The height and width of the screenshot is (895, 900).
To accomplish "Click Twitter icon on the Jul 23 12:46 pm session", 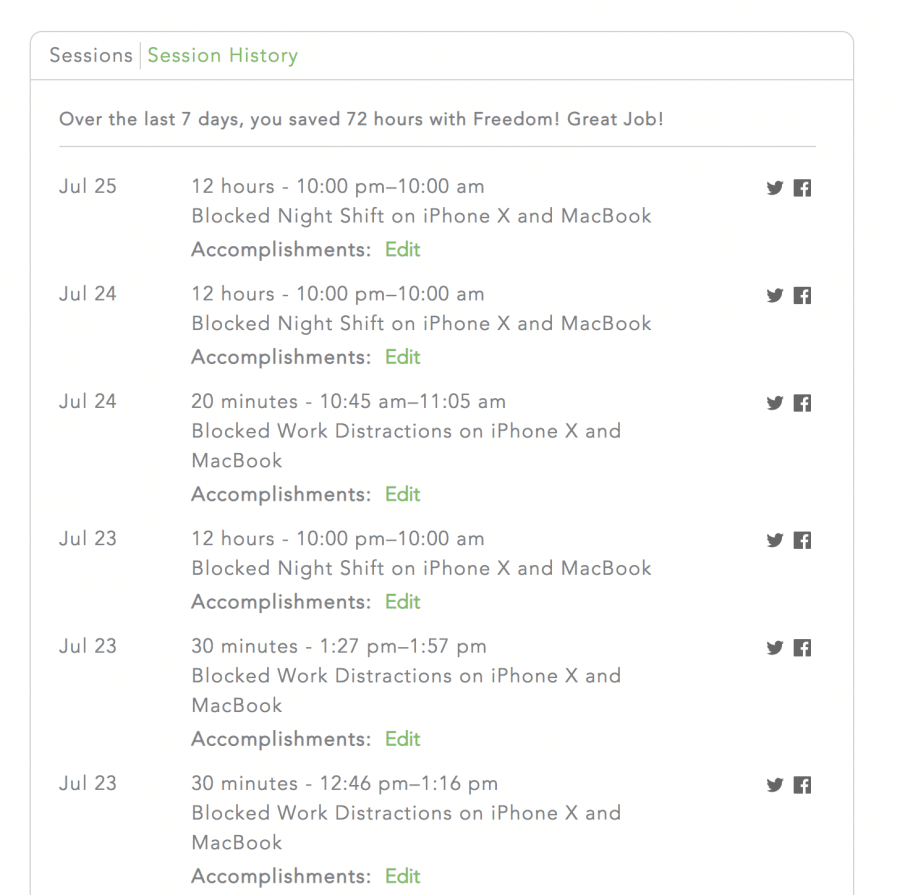I will coord(774,785).
